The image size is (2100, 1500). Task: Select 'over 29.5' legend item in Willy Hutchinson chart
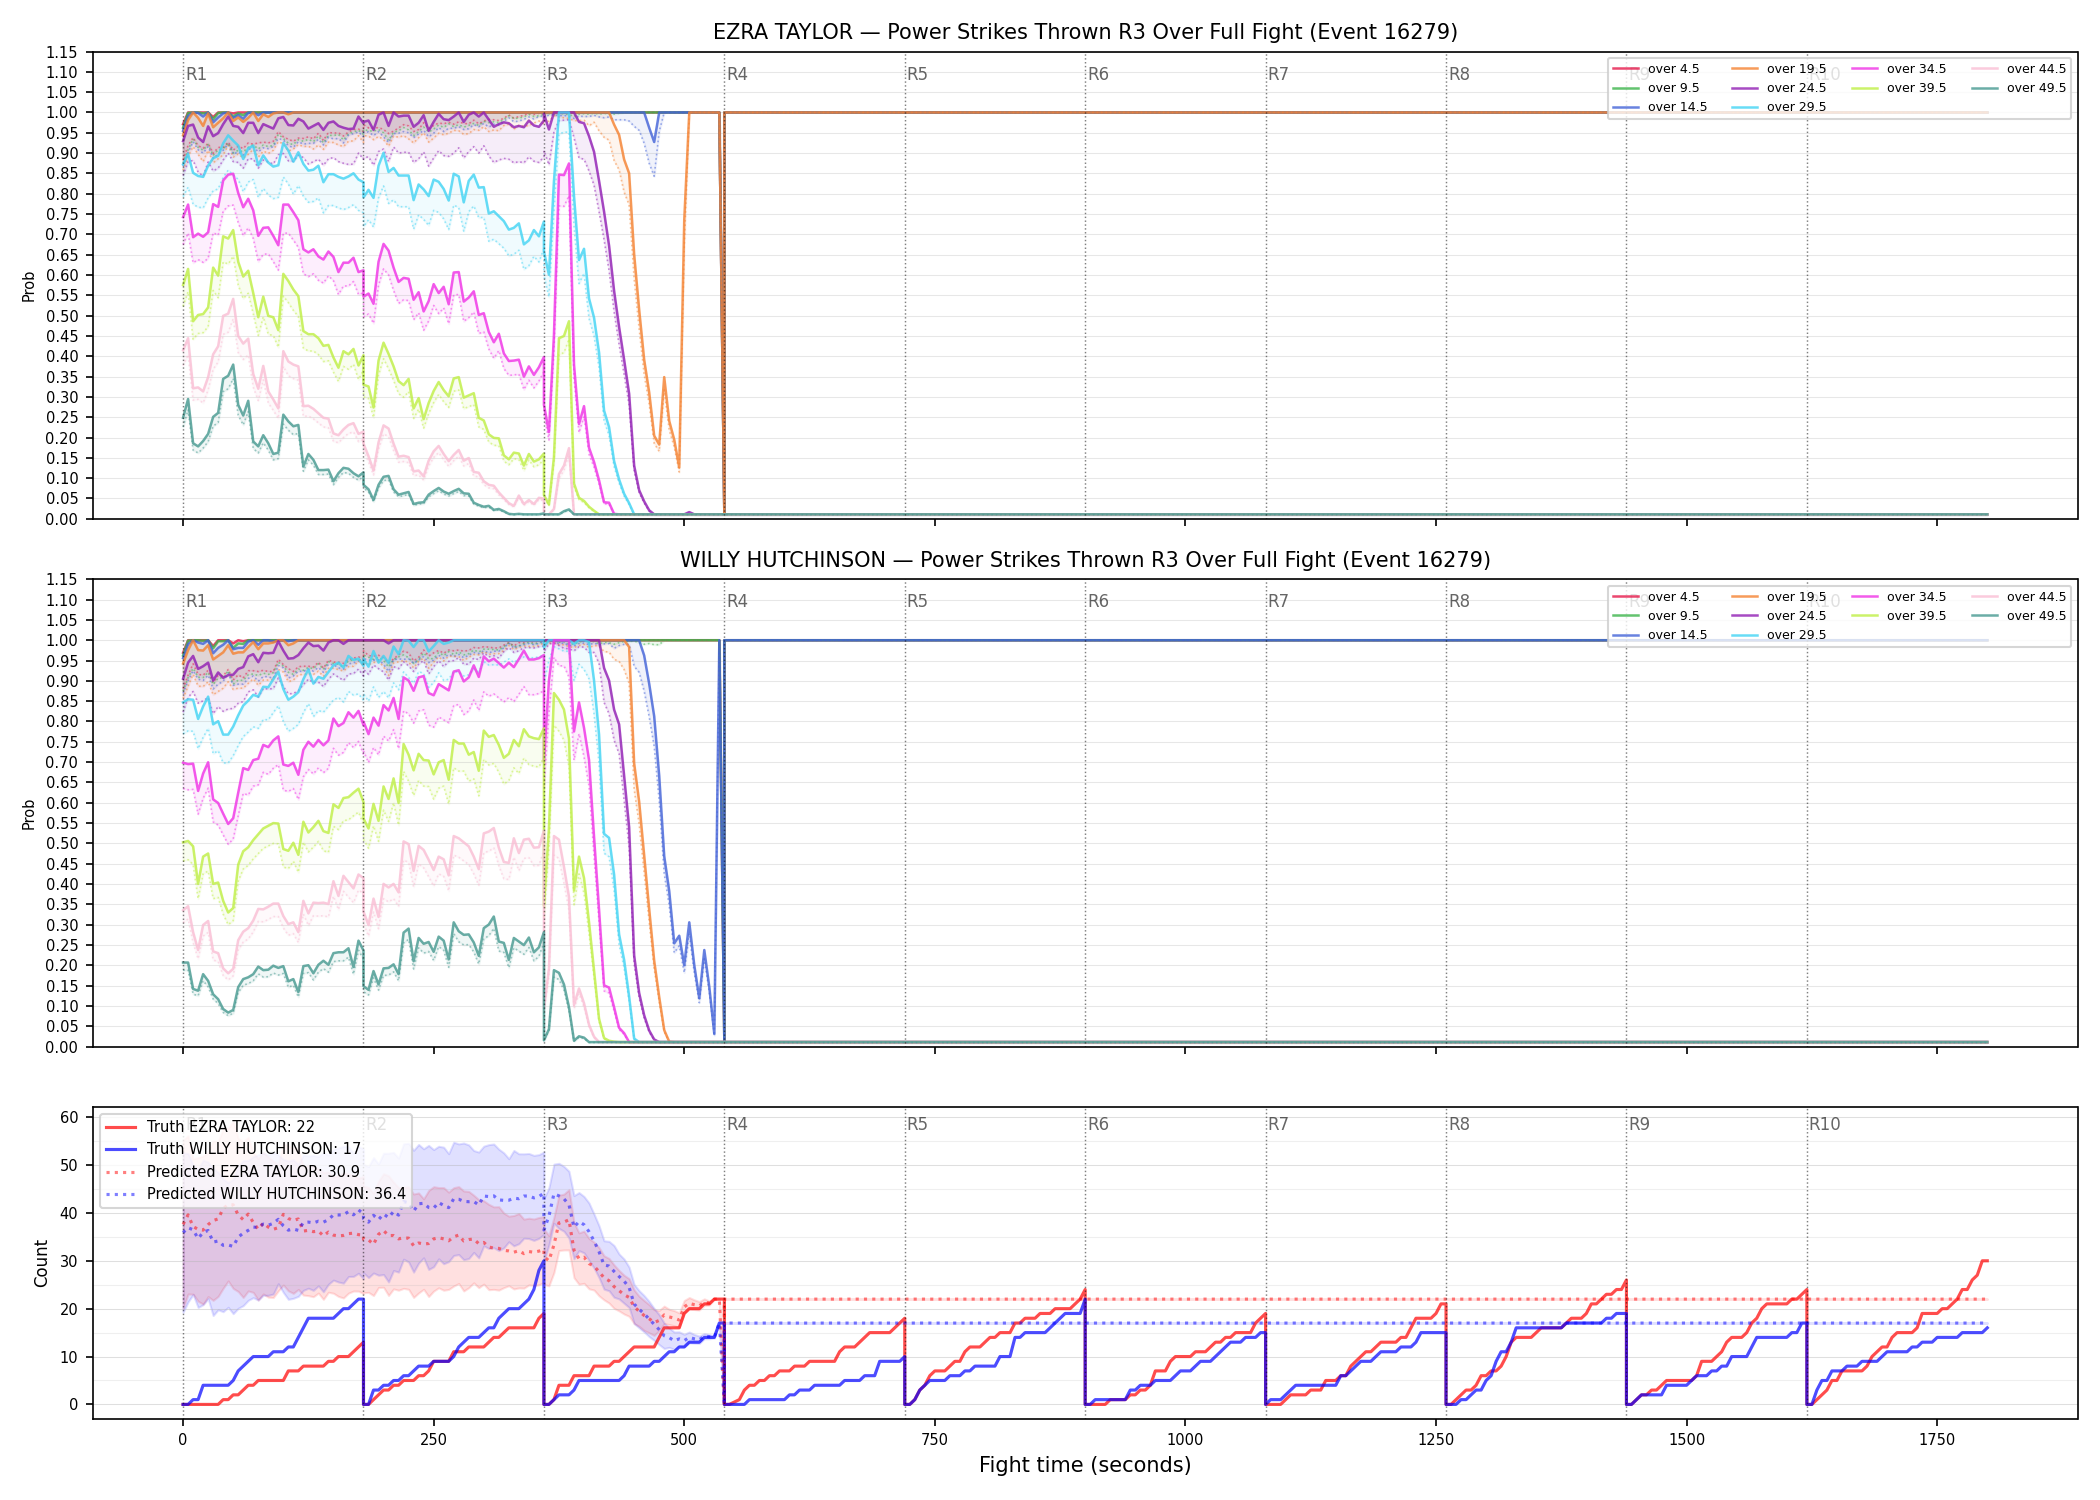coord(1779,635)
